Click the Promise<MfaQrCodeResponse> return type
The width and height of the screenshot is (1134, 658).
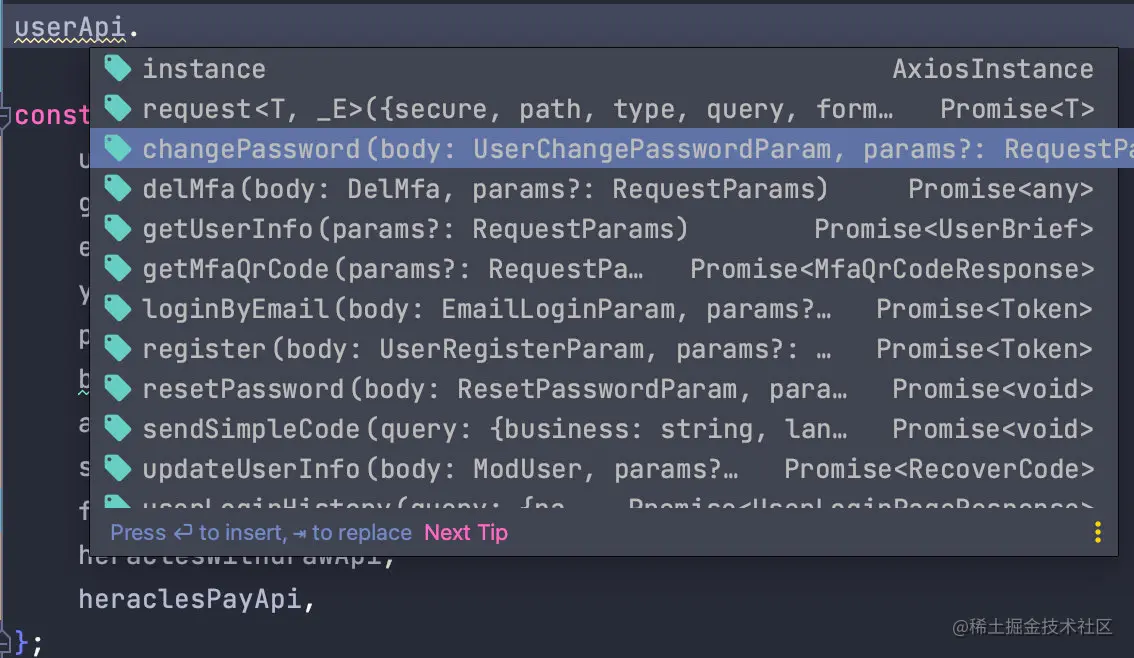click(892, 269)
